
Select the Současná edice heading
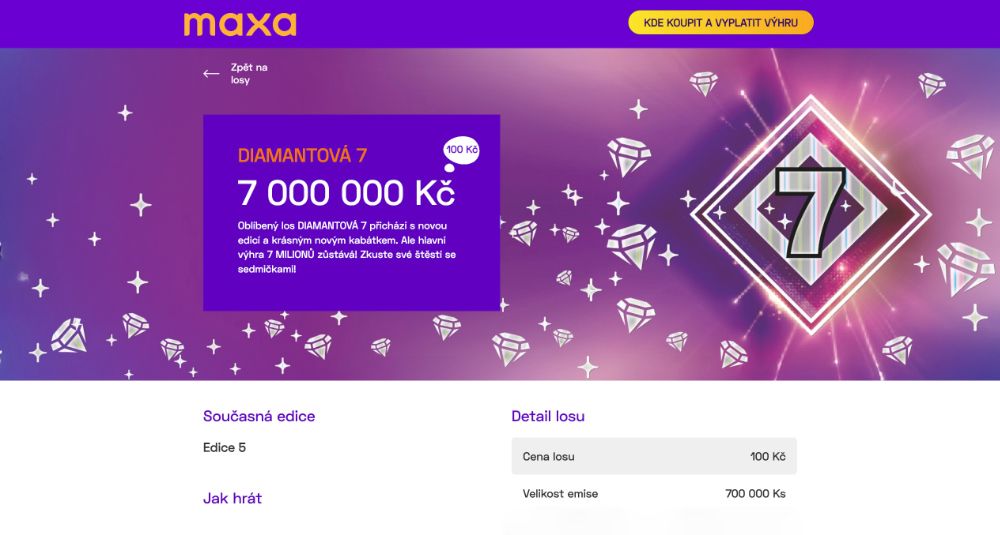[266, 416]
